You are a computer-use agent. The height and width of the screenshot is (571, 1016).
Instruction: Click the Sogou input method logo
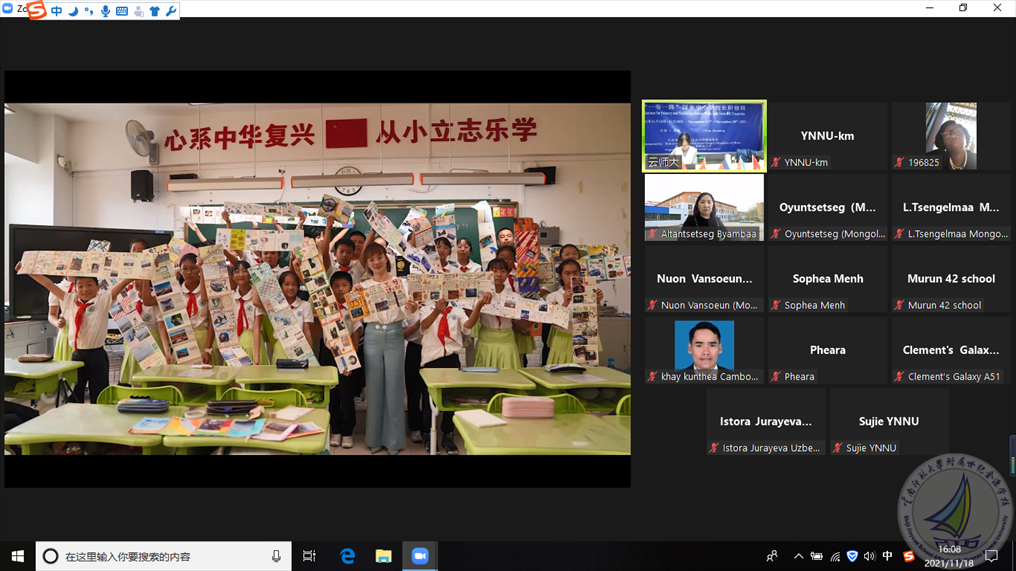pos(37,11)
